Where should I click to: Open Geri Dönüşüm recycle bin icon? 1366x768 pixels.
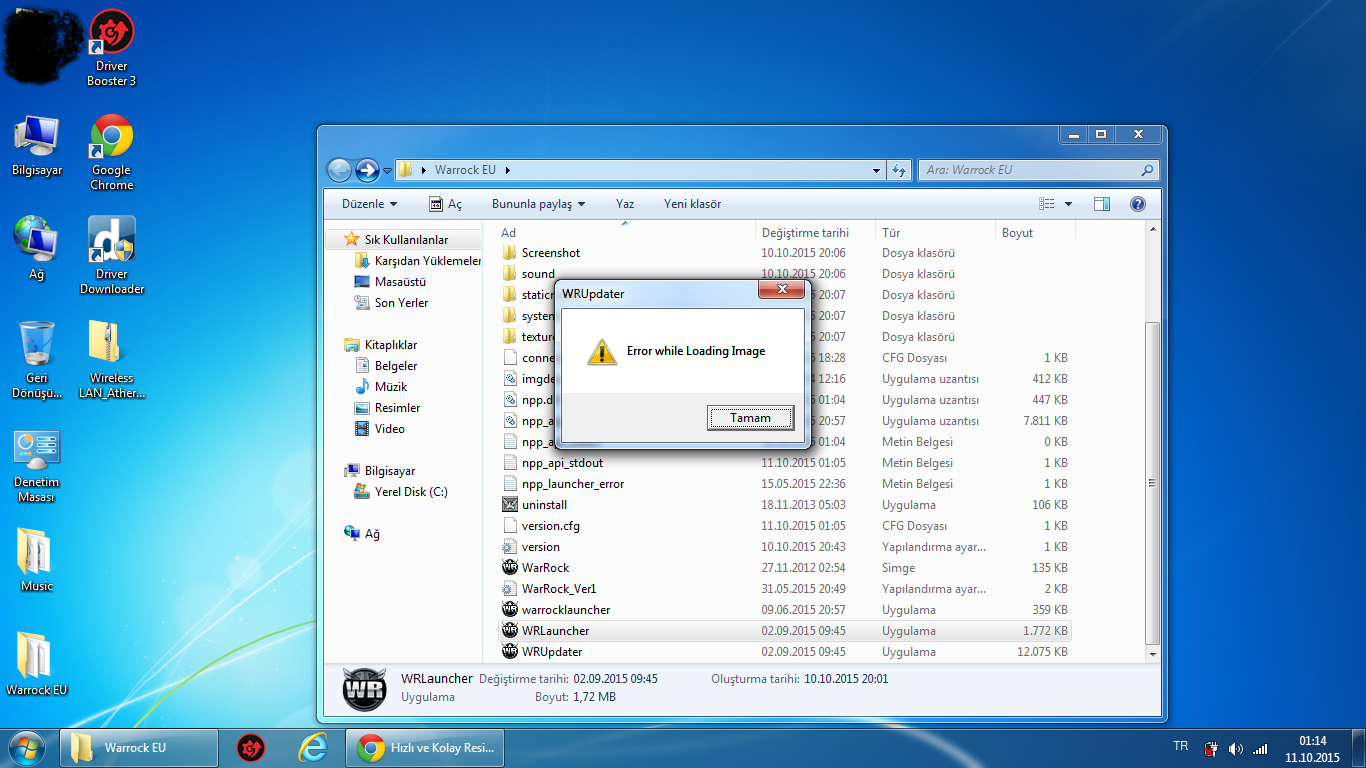tap(37, 359)
